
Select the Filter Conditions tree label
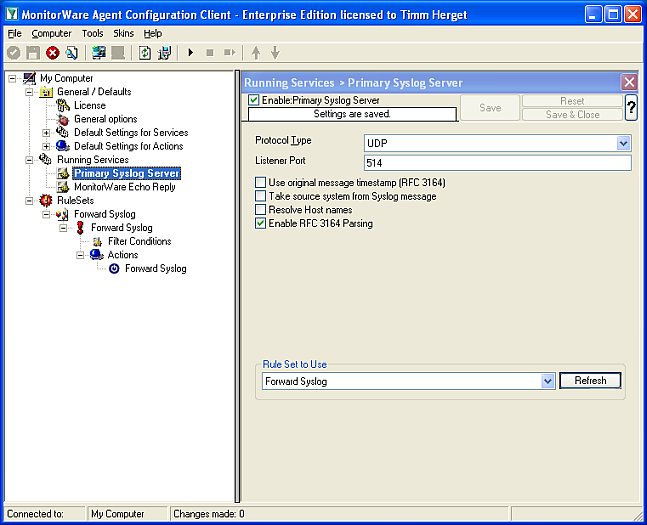139,241
